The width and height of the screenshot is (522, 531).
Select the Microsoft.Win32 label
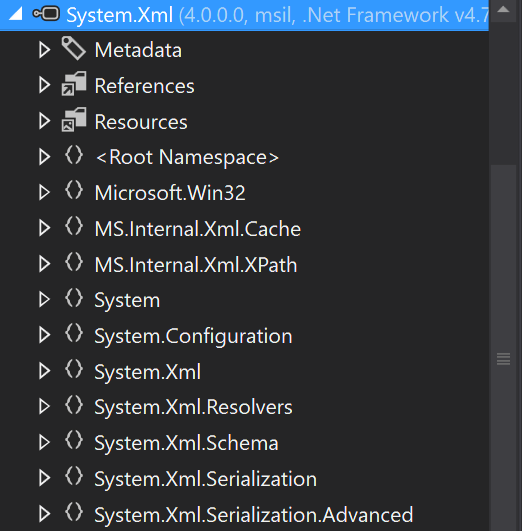tap(170, 193)
